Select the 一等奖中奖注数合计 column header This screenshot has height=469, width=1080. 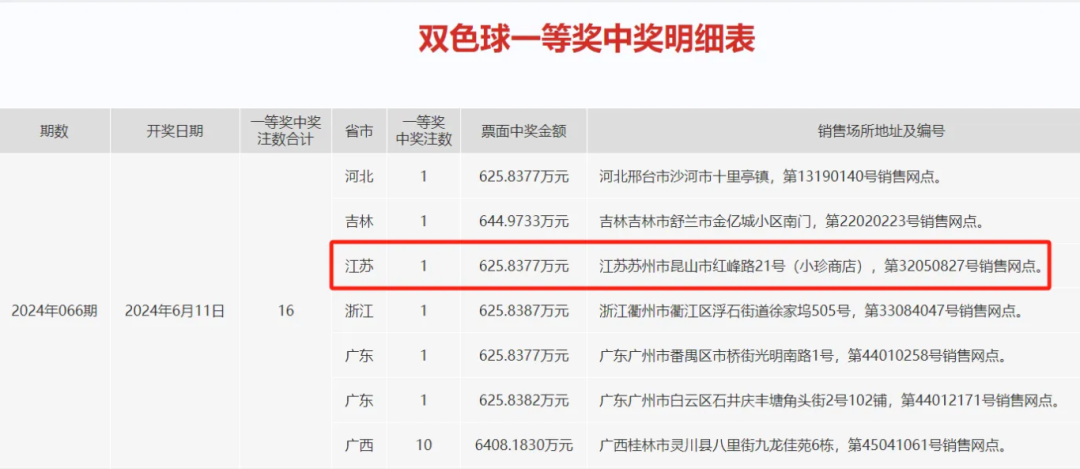(x=286, y=131)
